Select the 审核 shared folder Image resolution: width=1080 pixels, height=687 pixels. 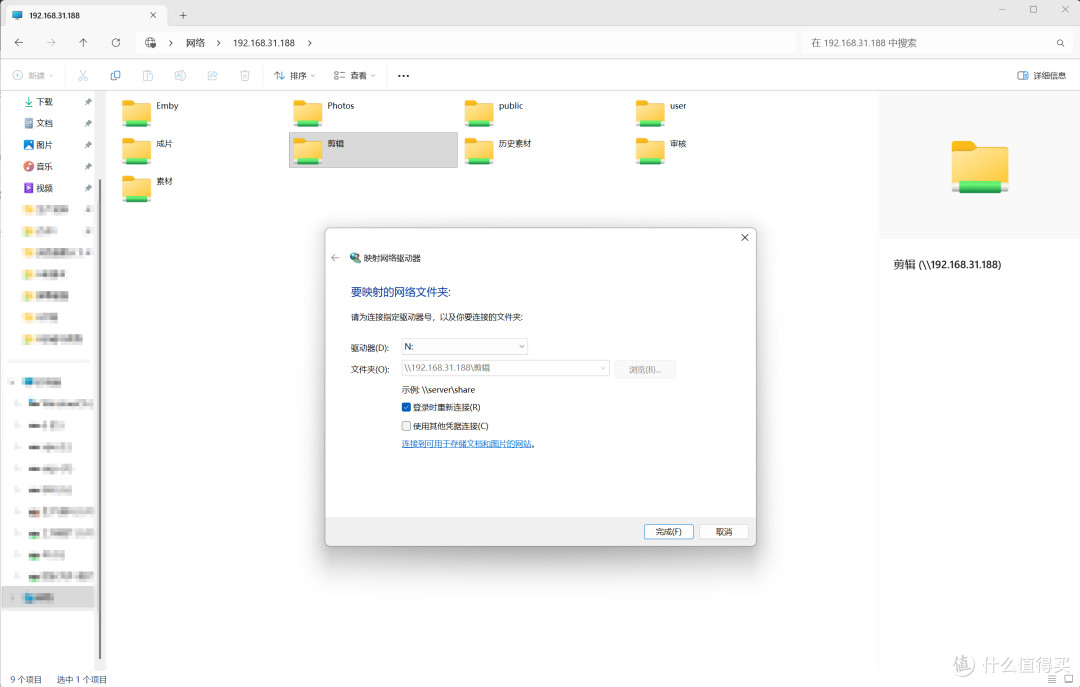pos(661,150)
